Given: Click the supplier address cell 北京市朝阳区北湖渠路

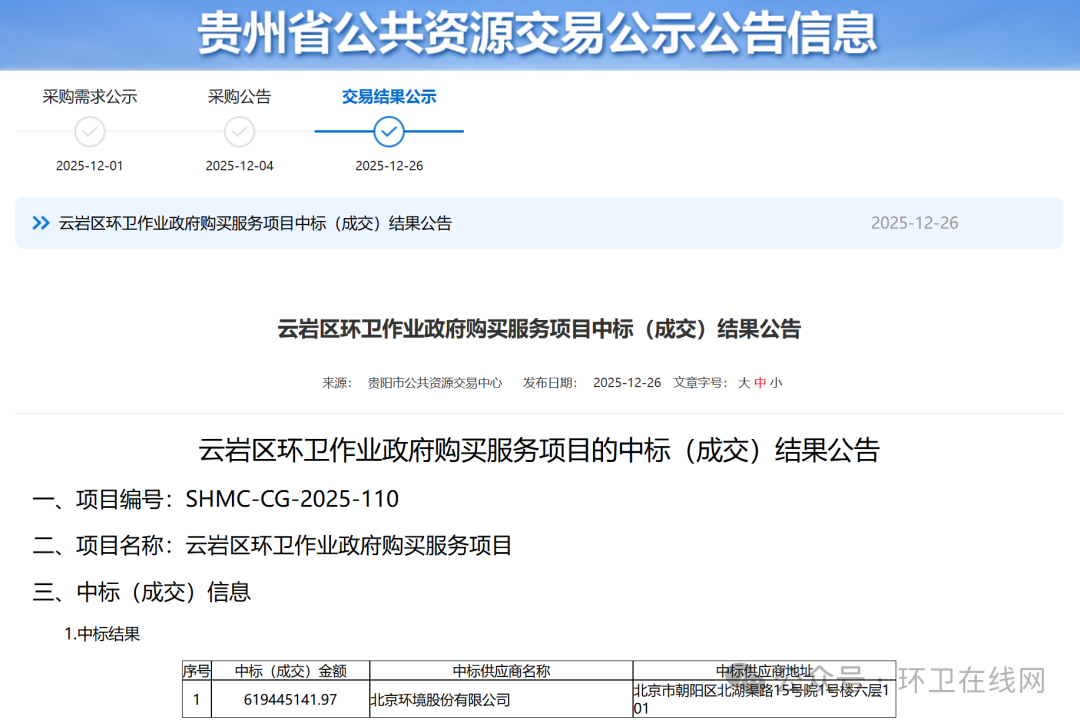Looking at the screenshot, I should click(765, 700).
